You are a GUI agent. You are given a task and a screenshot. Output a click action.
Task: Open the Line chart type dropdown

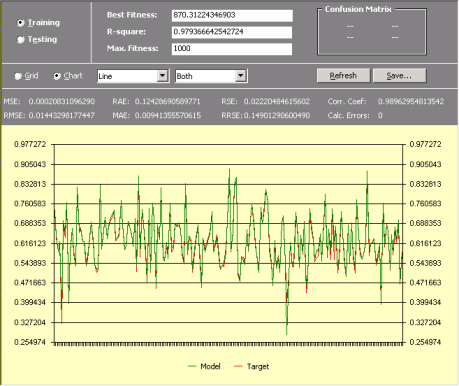(x=133, y=76)
